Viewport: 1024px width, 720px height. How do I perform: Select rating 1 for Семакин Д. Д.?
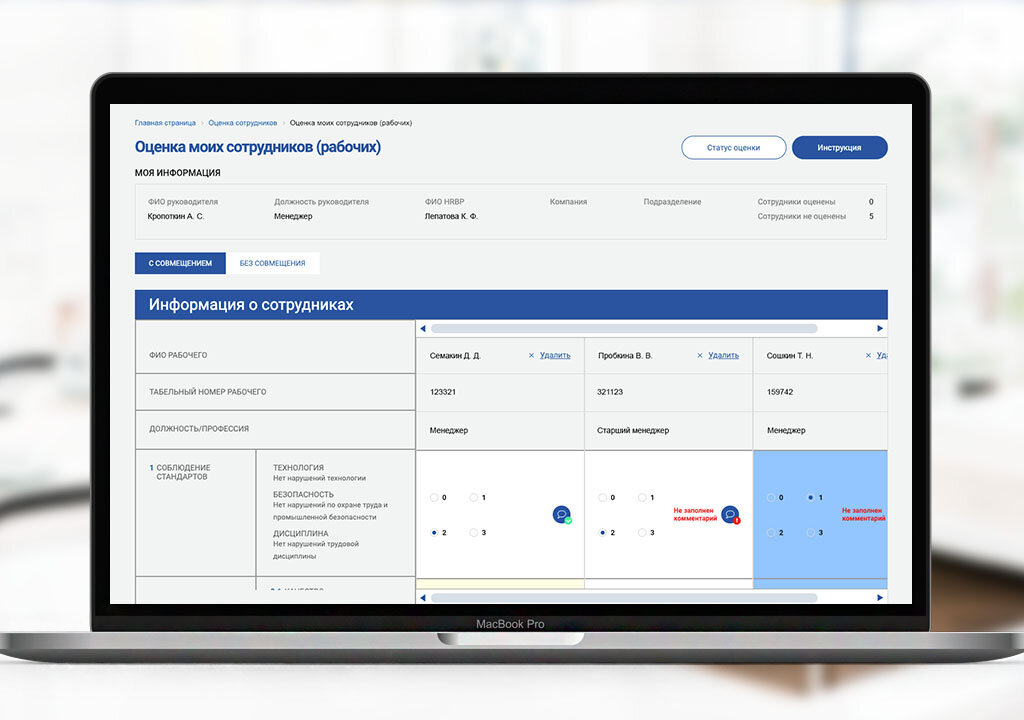tap(473, 498)
